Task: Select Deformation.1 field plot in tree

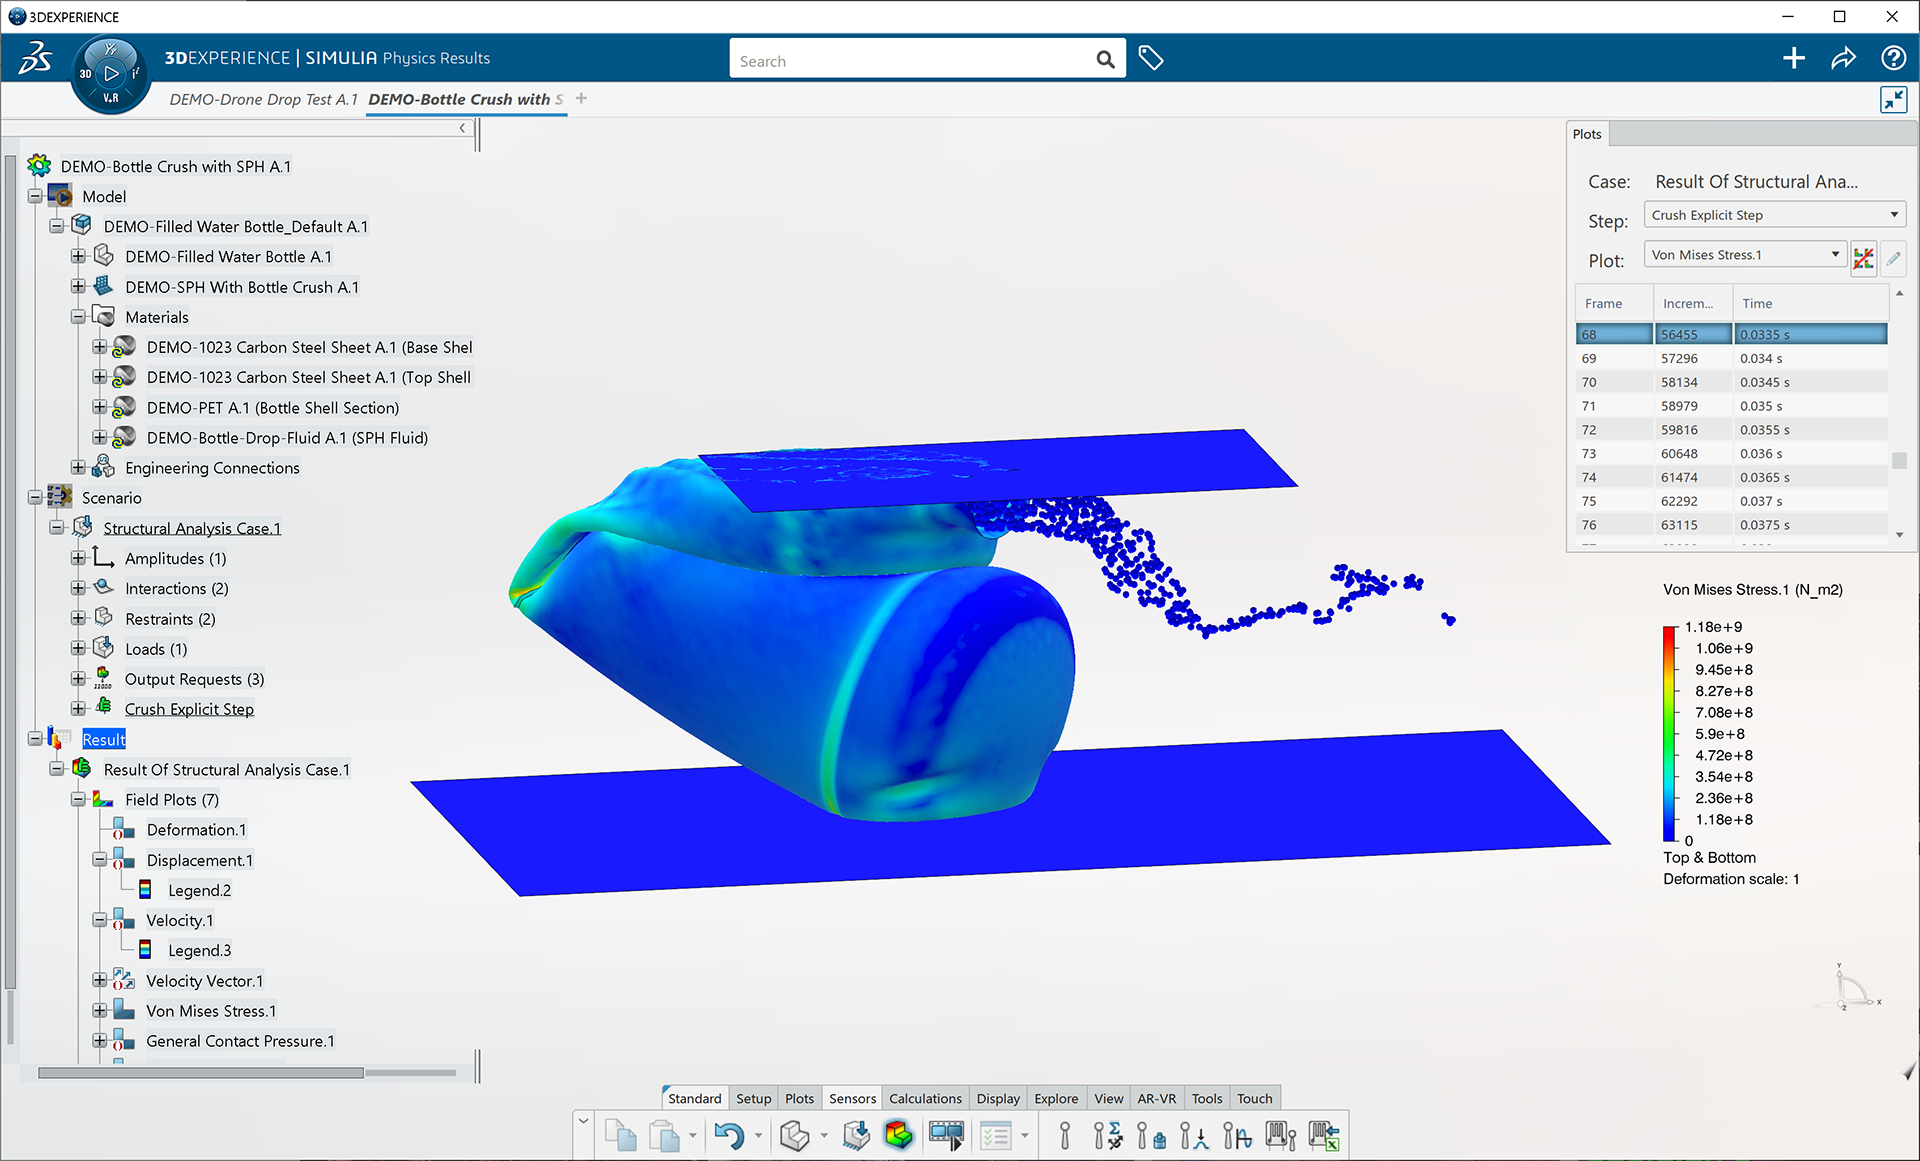Action: point(196,829)
